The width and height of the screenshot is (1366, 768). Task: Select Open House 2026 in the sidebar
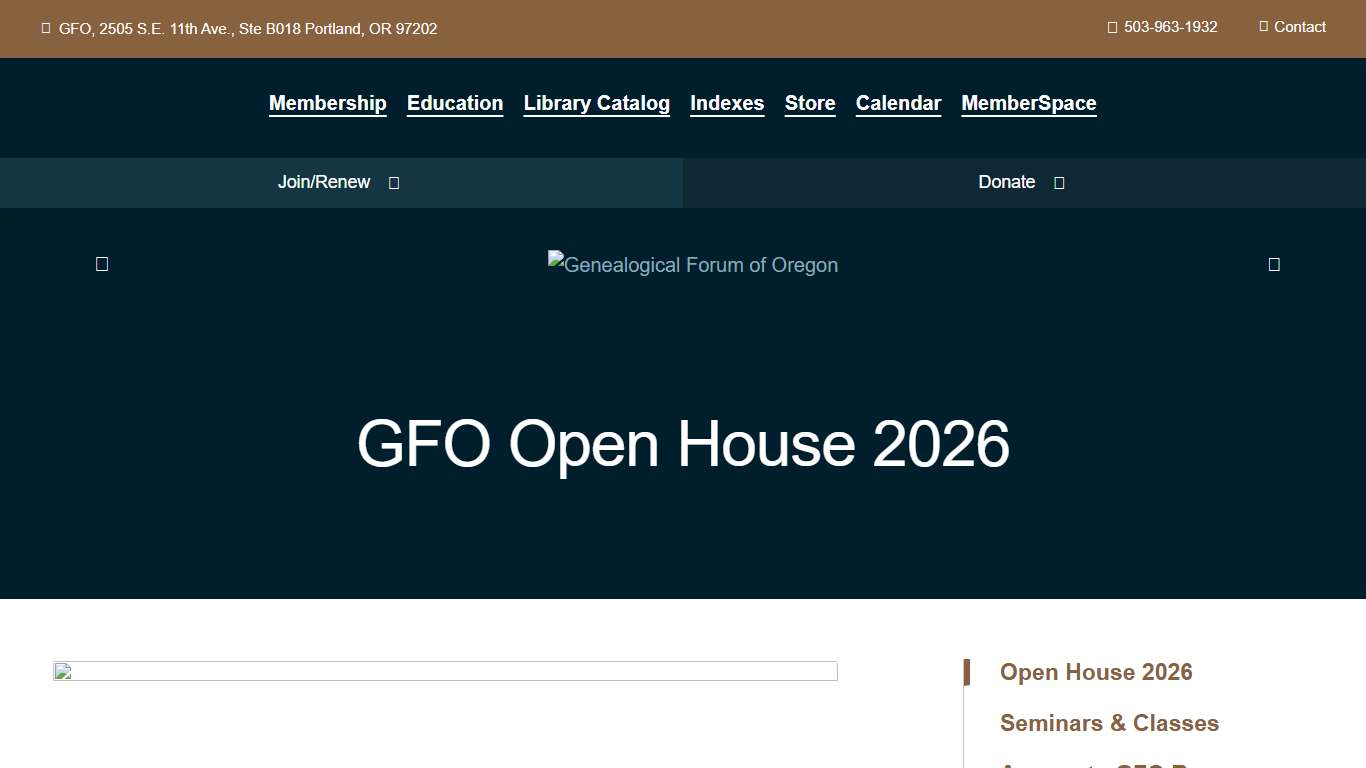1096,672
